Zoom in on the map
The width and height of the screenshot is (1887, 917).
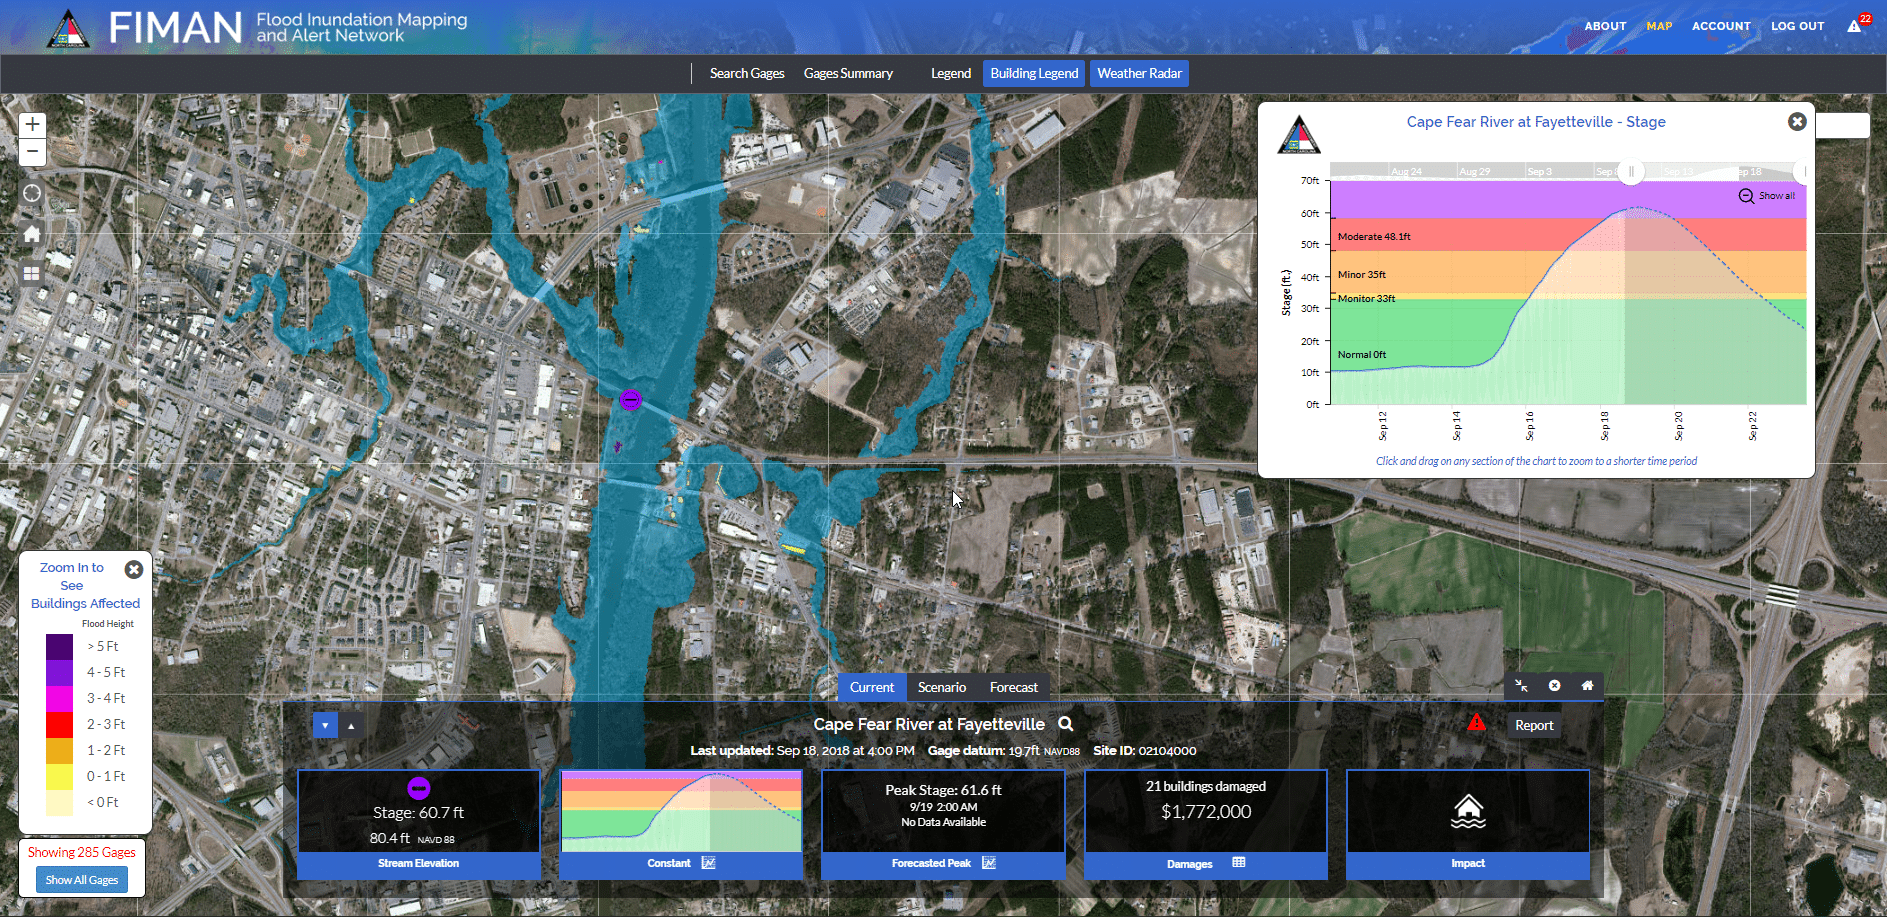pos(32,124)
